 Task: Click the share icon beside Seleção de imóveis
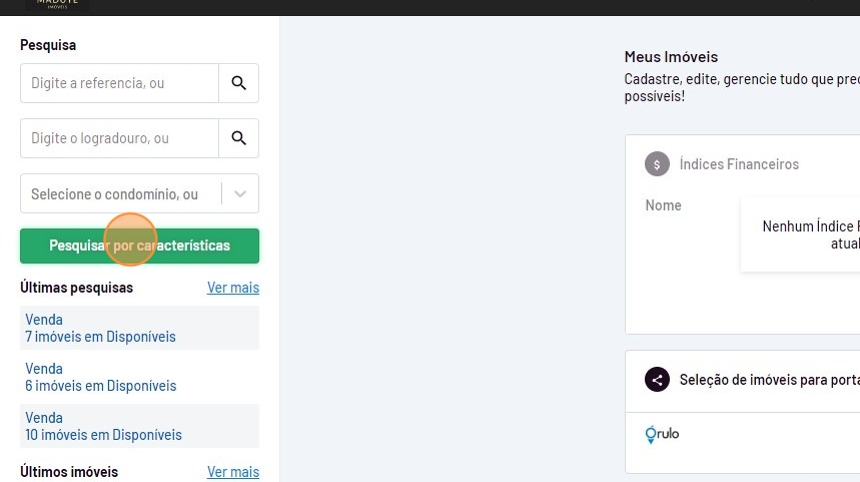tap(657, 380)
